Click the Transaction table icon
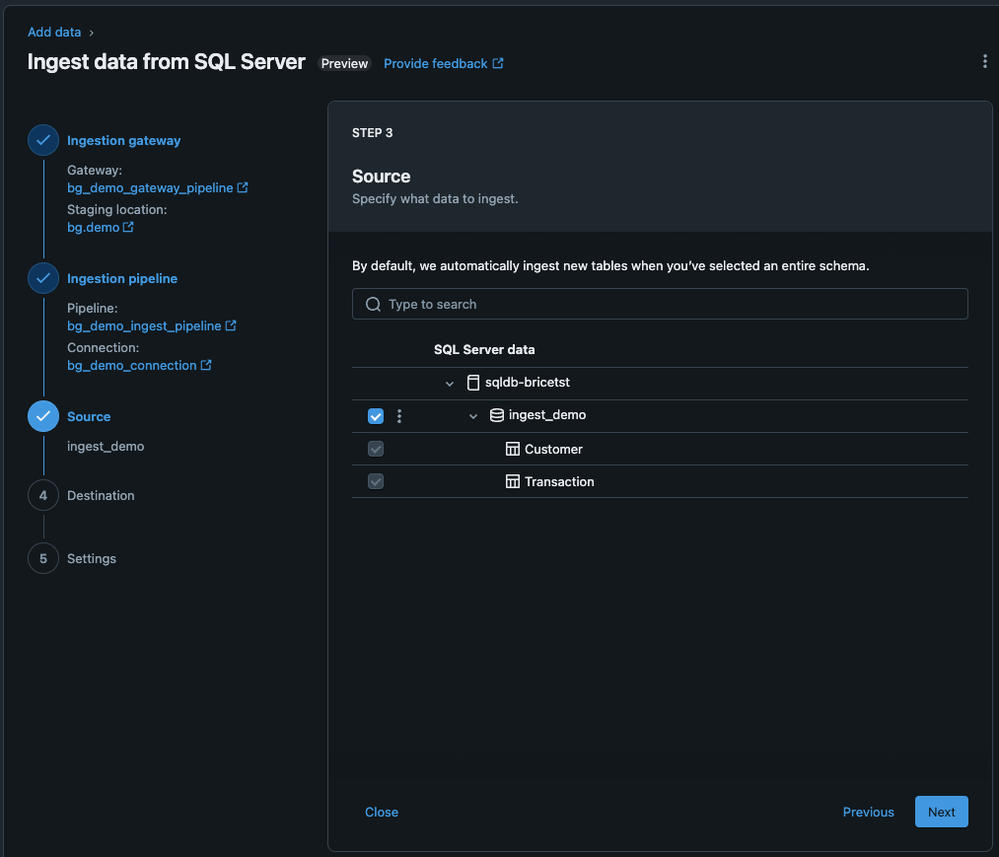 tap(512, 481)
